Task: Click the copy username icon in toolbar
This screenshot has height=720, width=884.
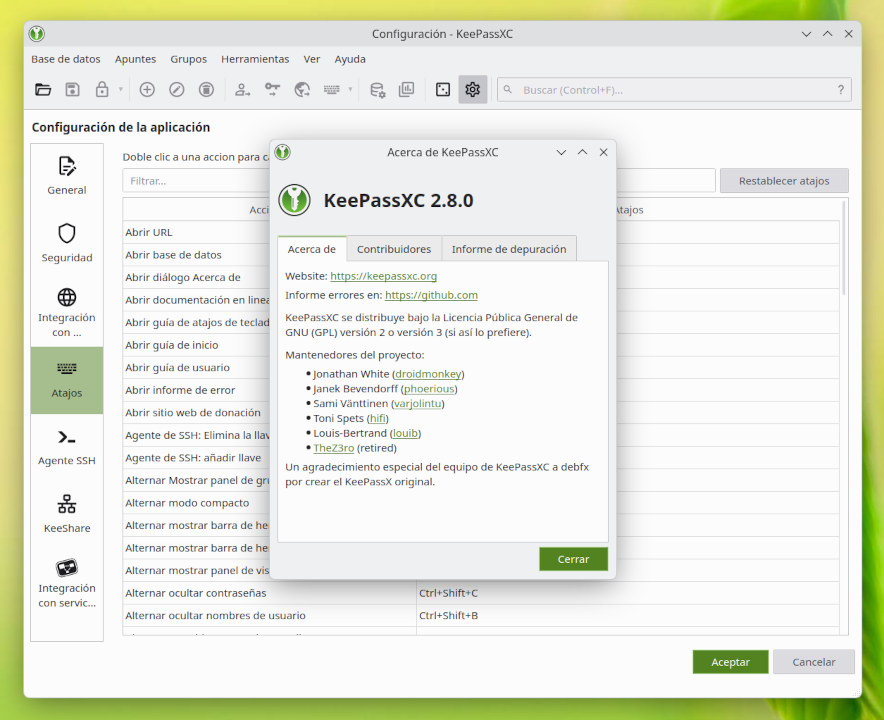Action: click(x=242, y=89)
